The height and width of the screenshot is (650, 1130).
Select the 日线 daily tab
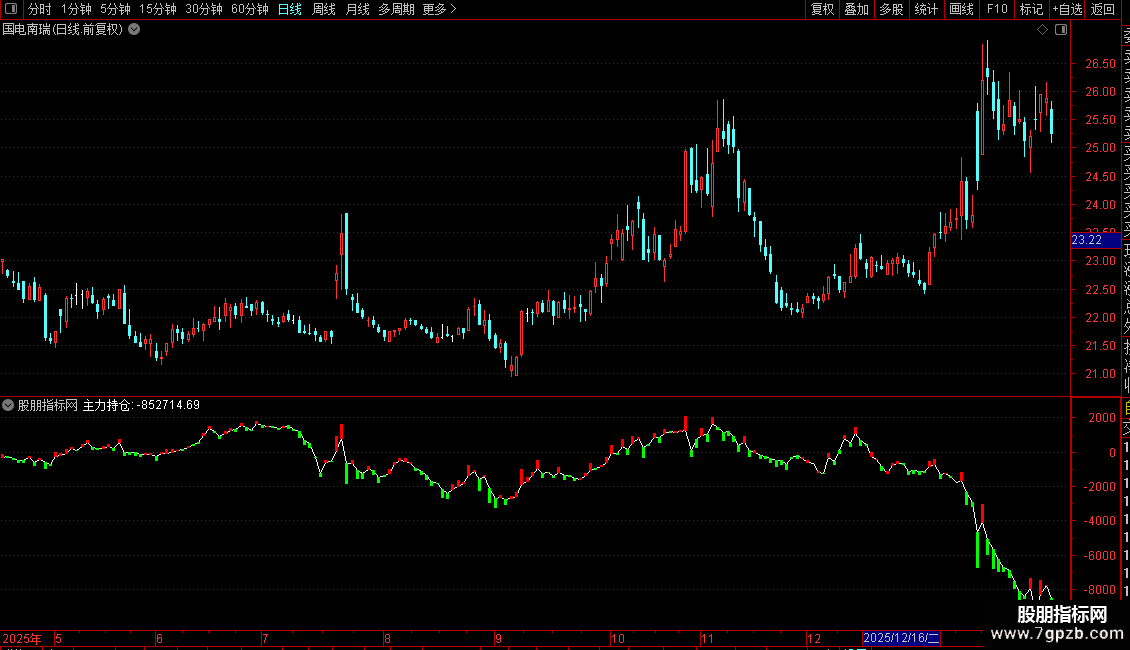pos(290,9)
